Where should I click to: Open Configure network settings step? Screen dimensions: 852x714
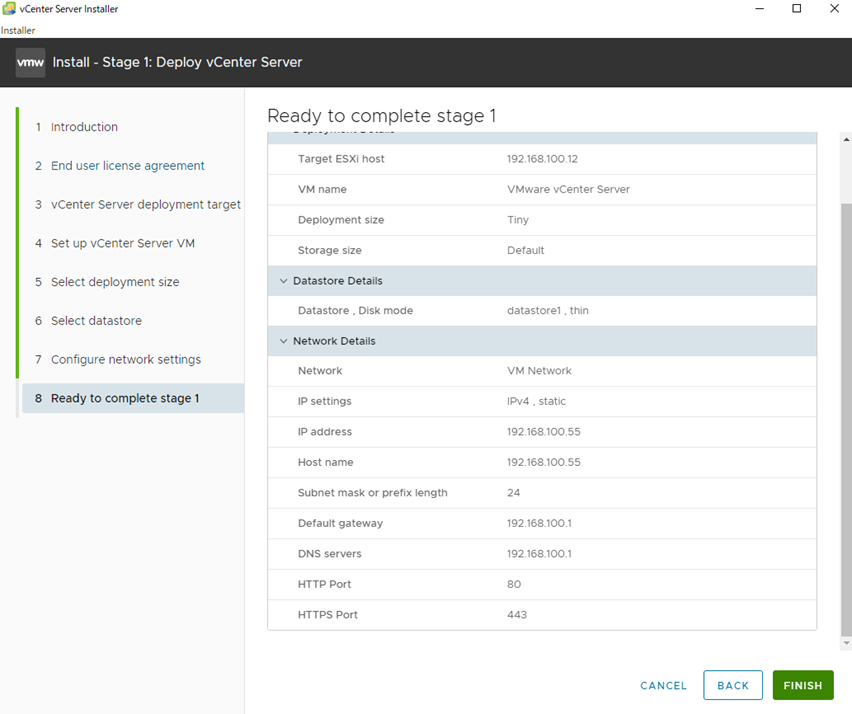tap(125, 360)
